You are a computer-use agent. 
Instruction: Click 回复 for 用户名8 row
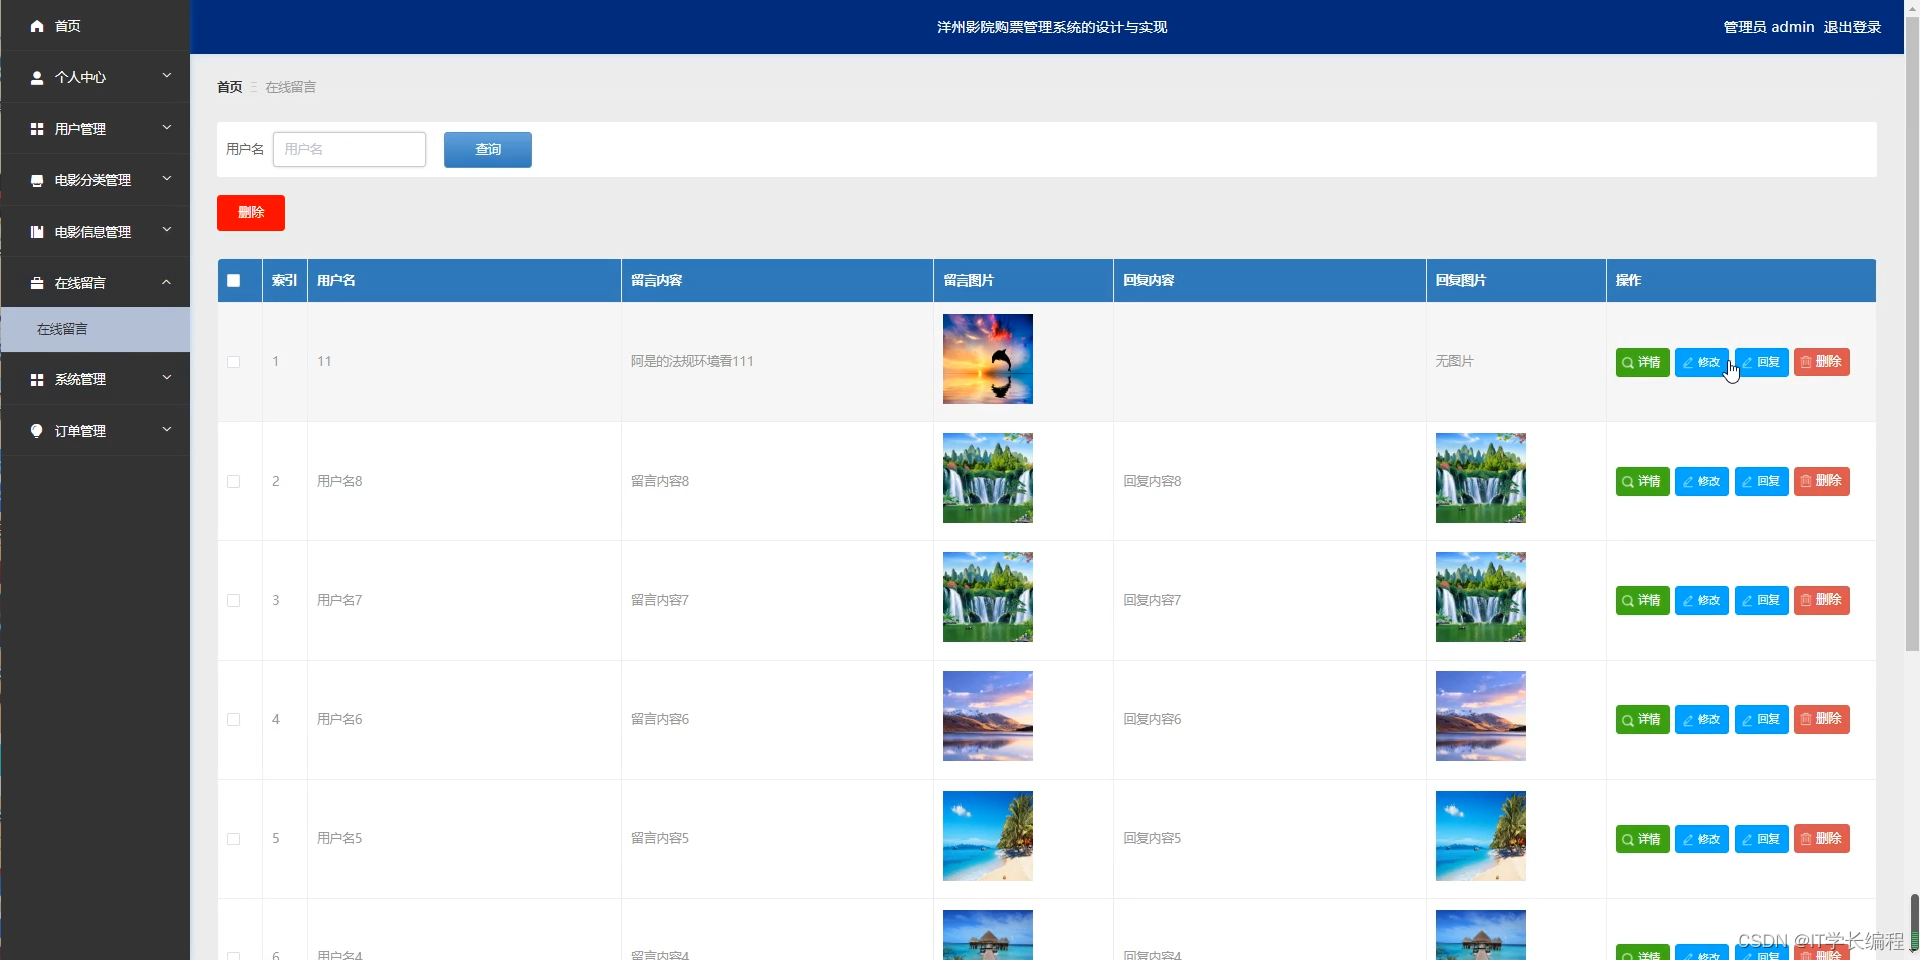(x=1761, y=481)
